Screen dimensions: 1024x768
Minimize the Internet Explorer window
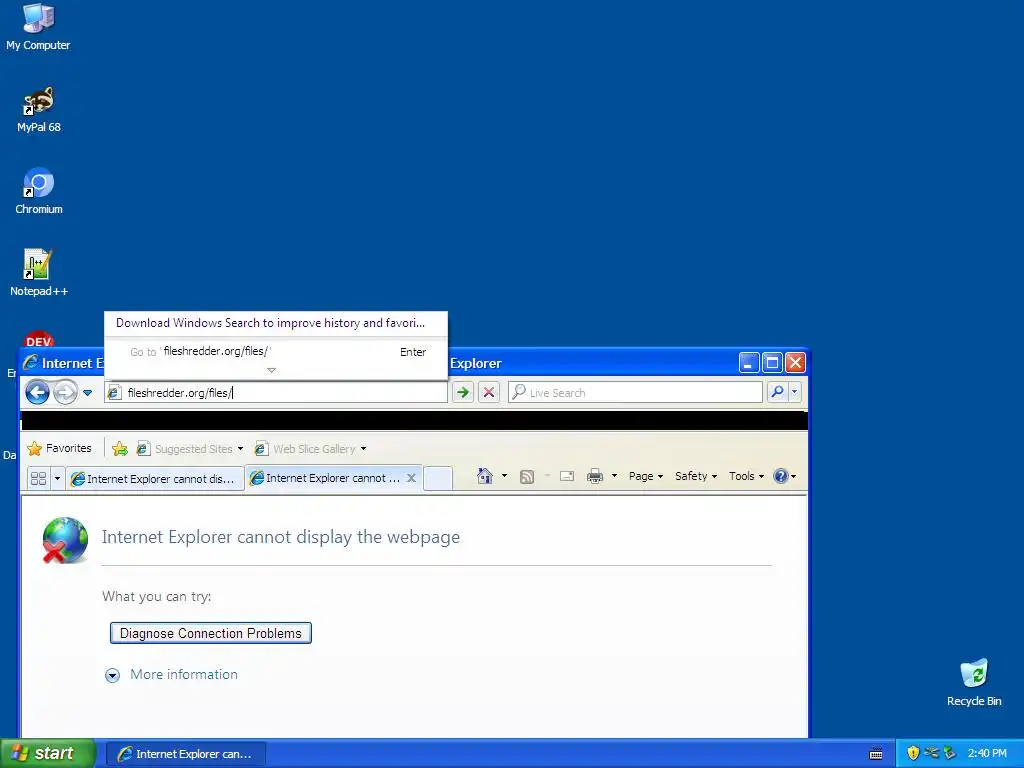coord(748,363)
